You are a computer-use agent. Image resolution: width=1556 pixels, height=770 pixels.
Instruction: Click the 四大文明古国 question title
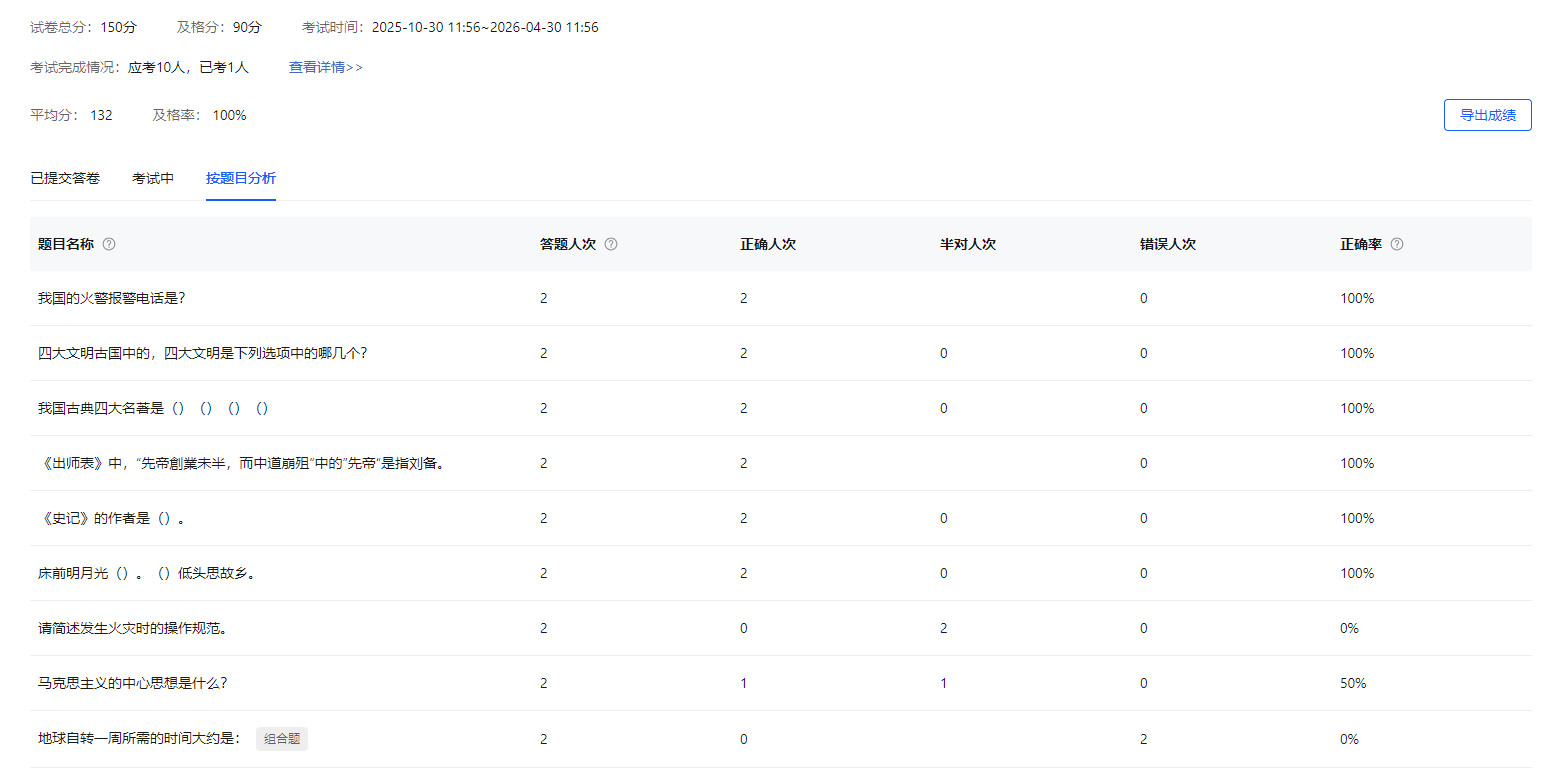coord(202,353)
